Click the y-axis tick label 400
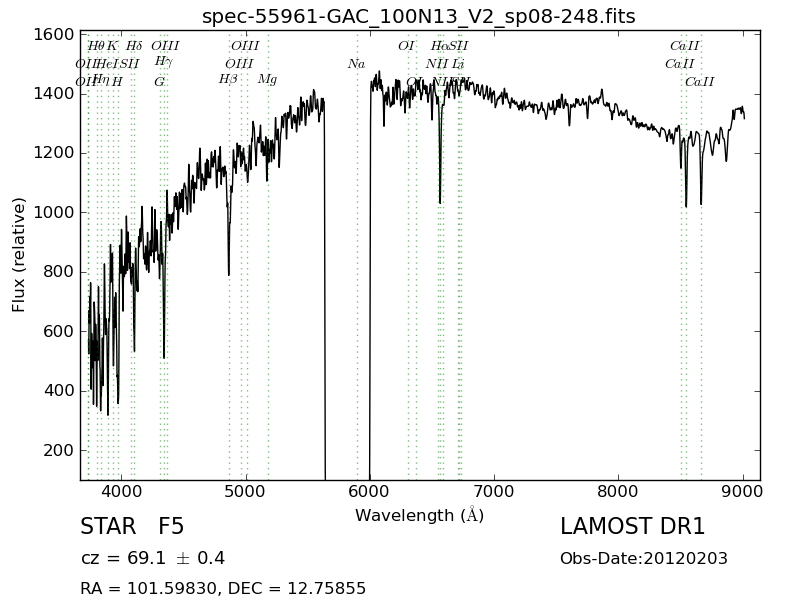Image resolution: width=800 pixels, height=600 pixels. 59,391
